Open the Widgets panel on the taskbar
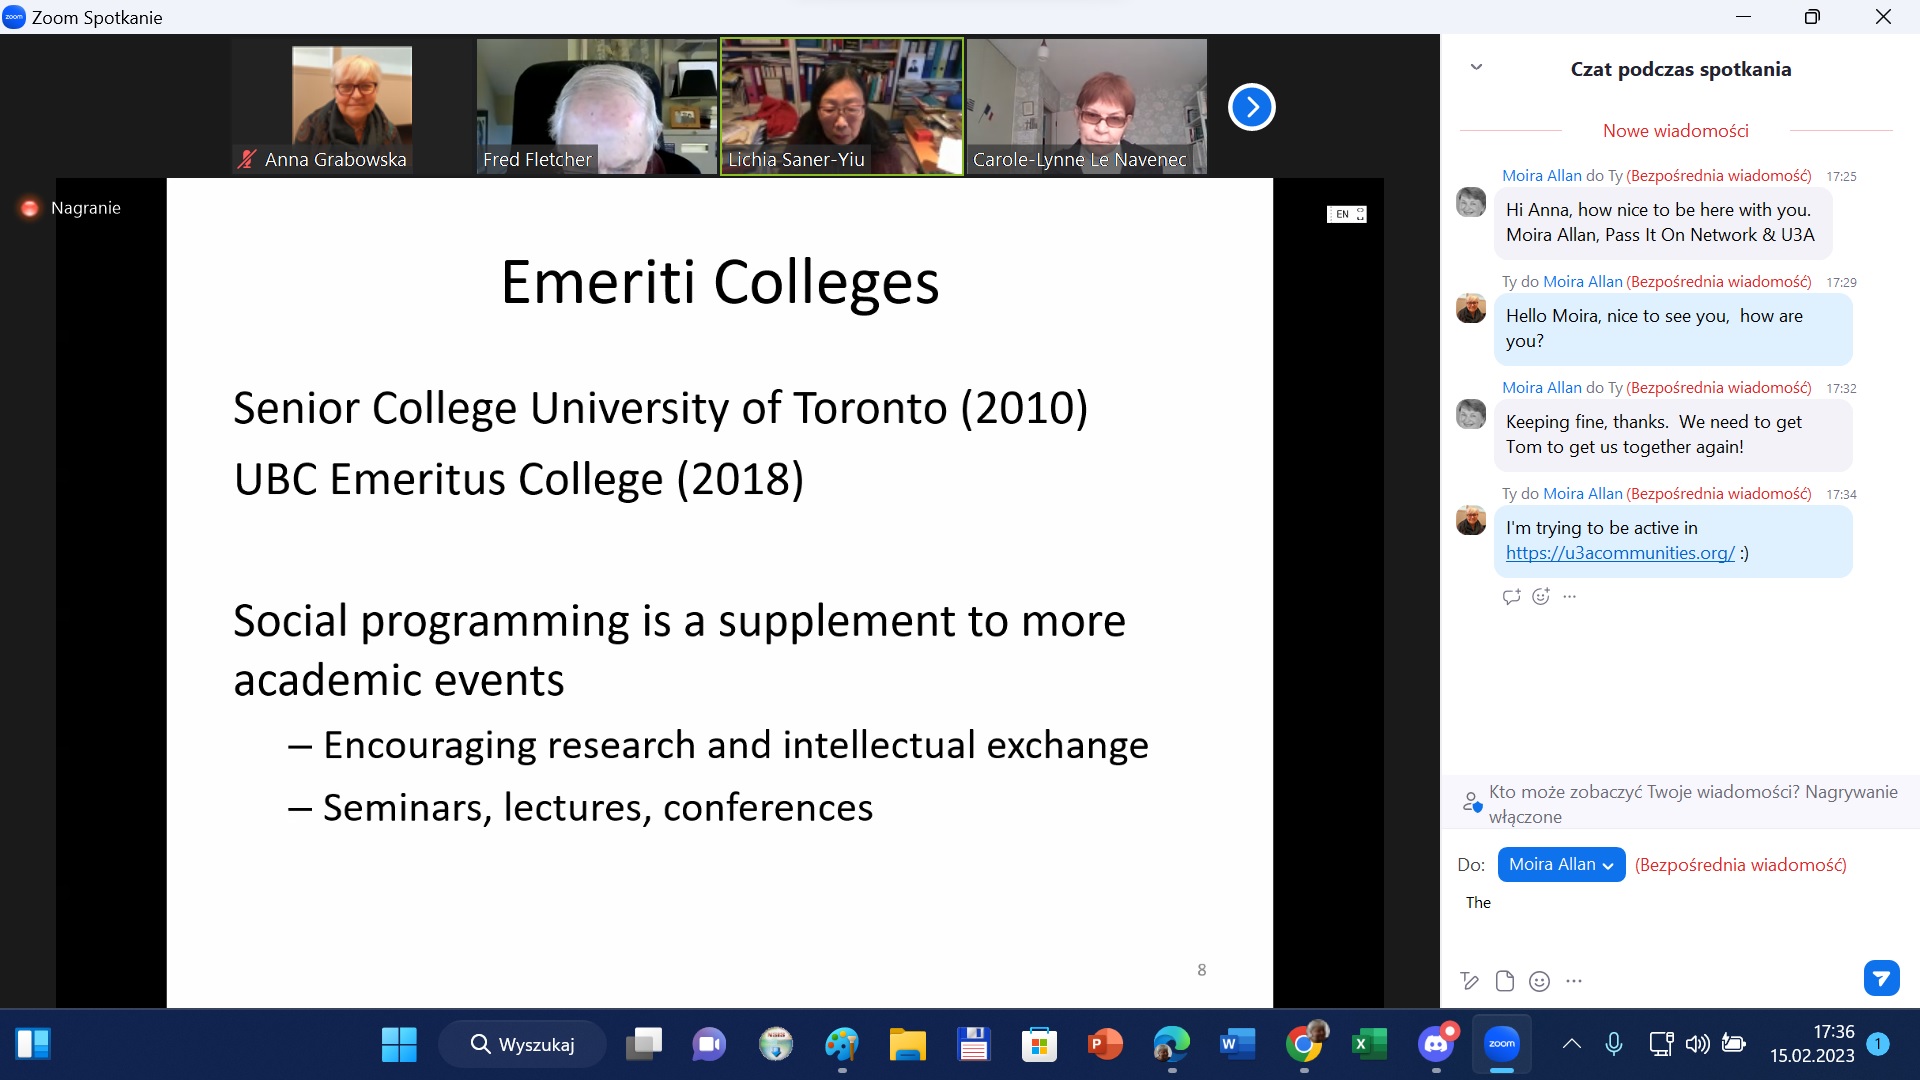1920x1080 pixels. 33,1045
